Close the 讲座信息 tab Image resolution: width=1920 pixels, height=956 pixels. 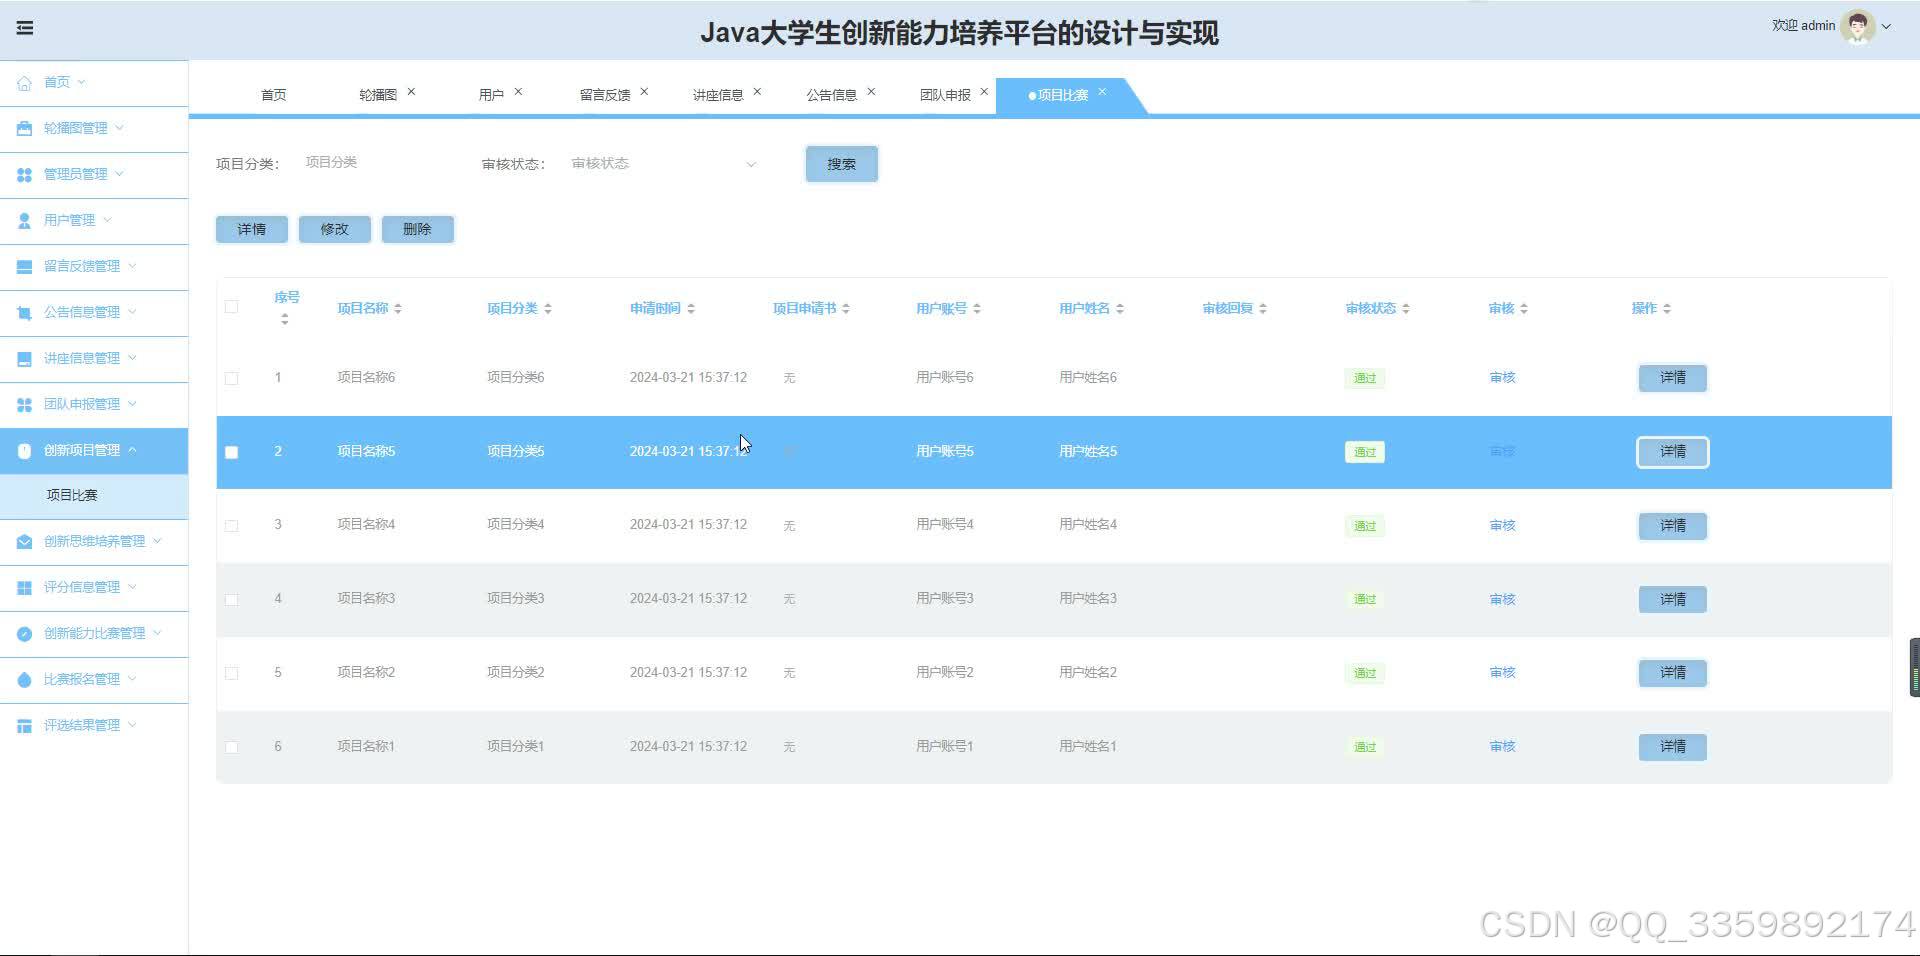point(757,92)
